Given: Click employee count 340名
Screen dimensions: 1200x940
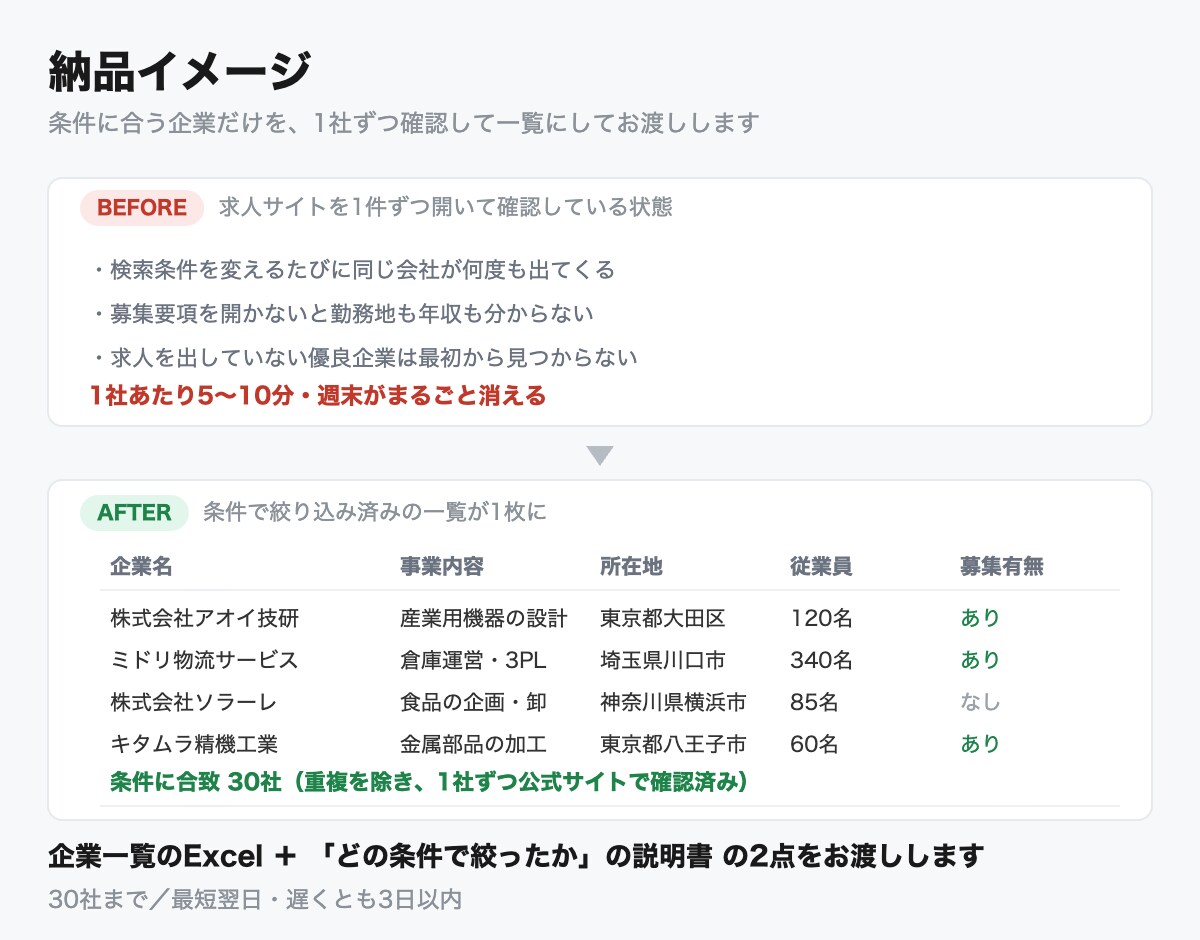Looking at the screenshot, I should pyautogui.click(x=821, y=660).
